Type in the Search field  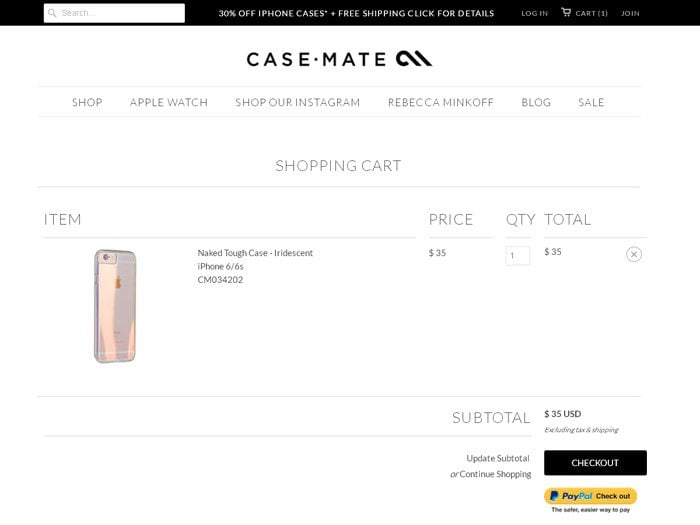click(x=120, y=13)
